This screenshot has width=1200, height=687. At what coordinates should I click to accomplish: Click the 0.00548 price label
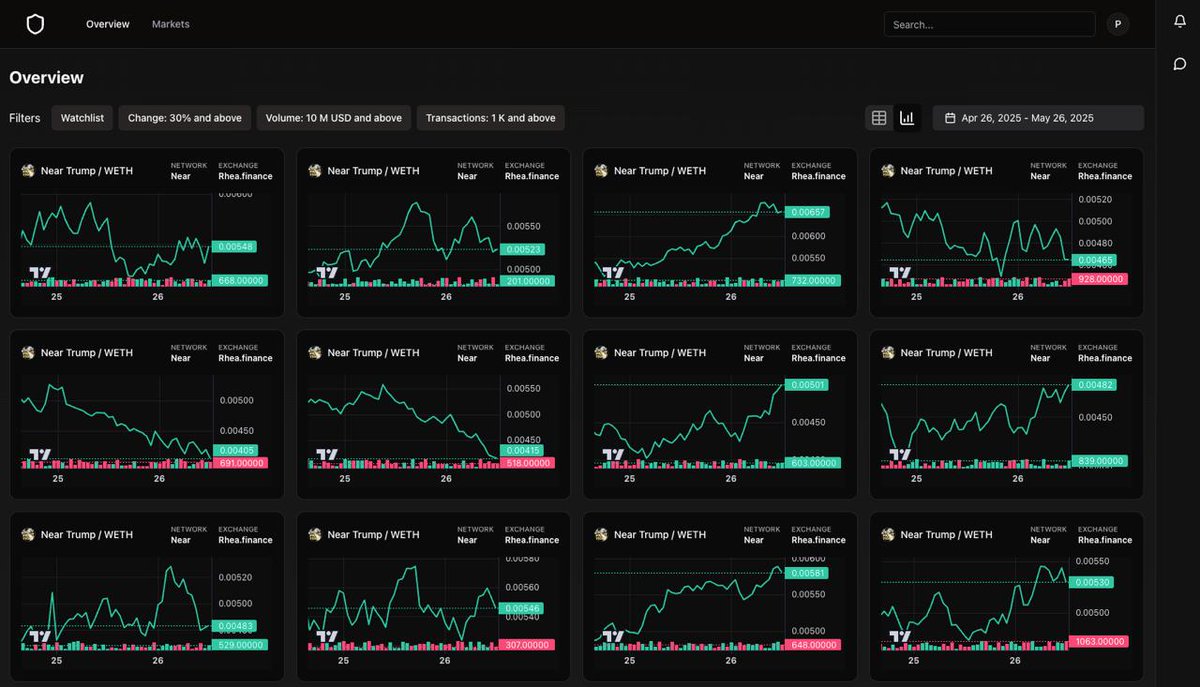pos(234,247)
